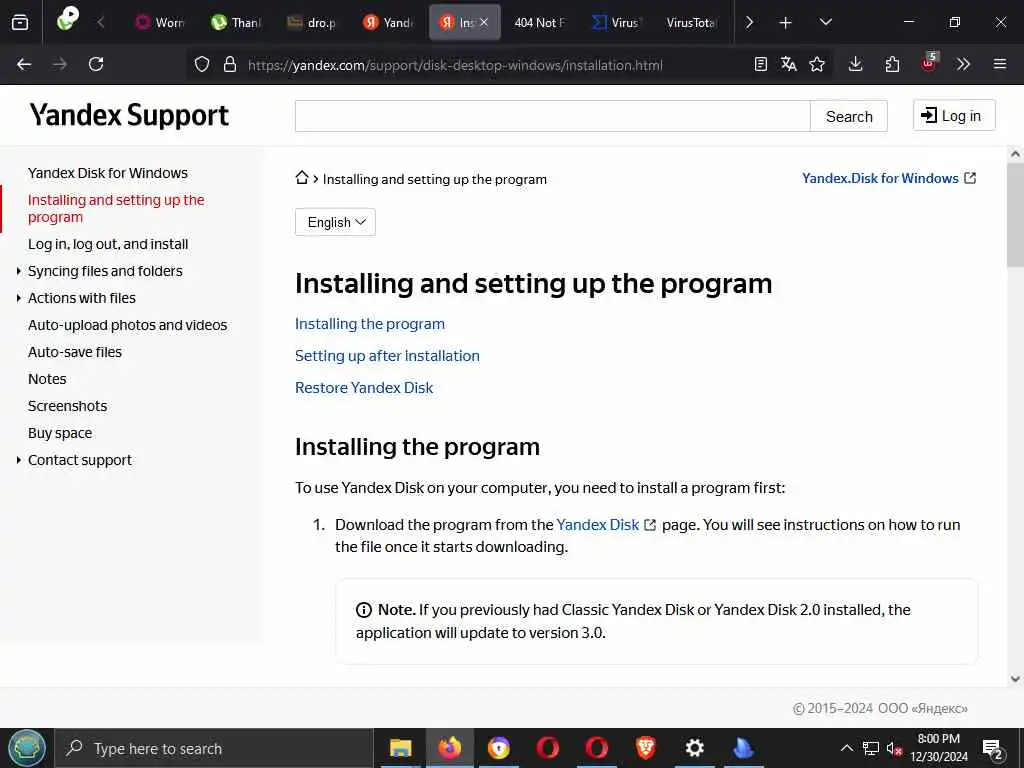Switch to the 404 Not Found tab
The image size is (1024, 768).
click(539, 22)
